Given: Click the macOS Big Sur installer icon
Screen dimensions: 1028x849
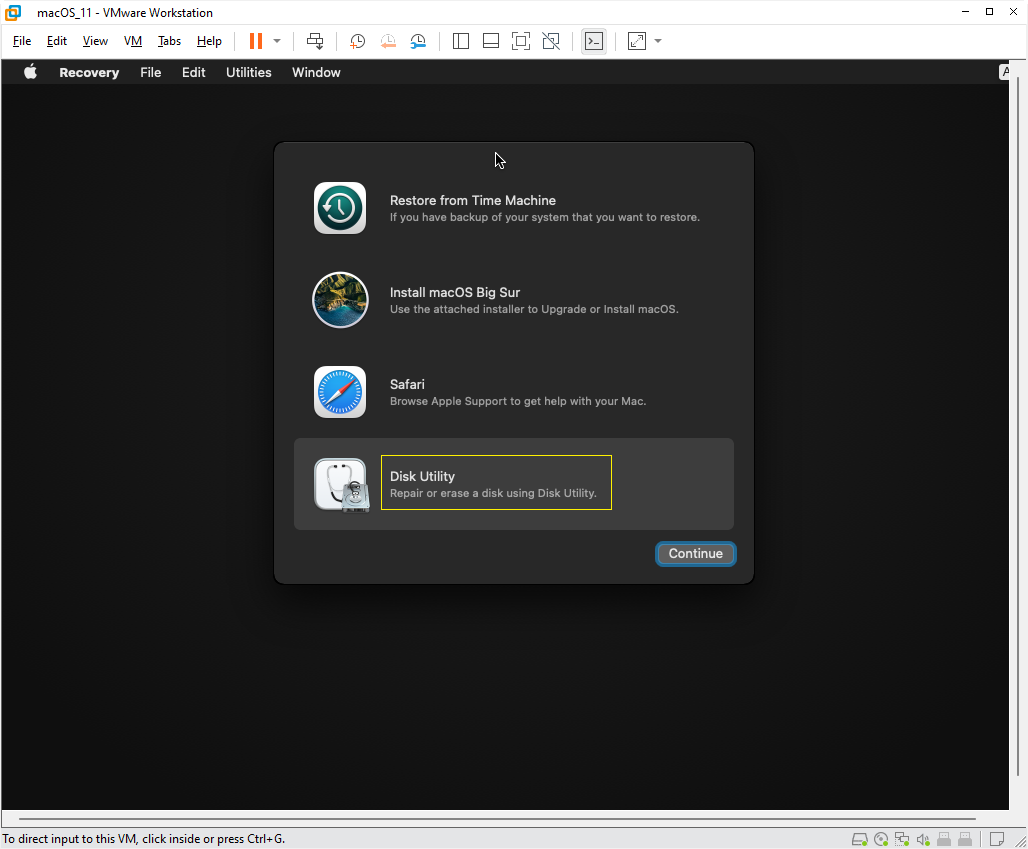Looking at the screenshot, I should tap(340, 300).
